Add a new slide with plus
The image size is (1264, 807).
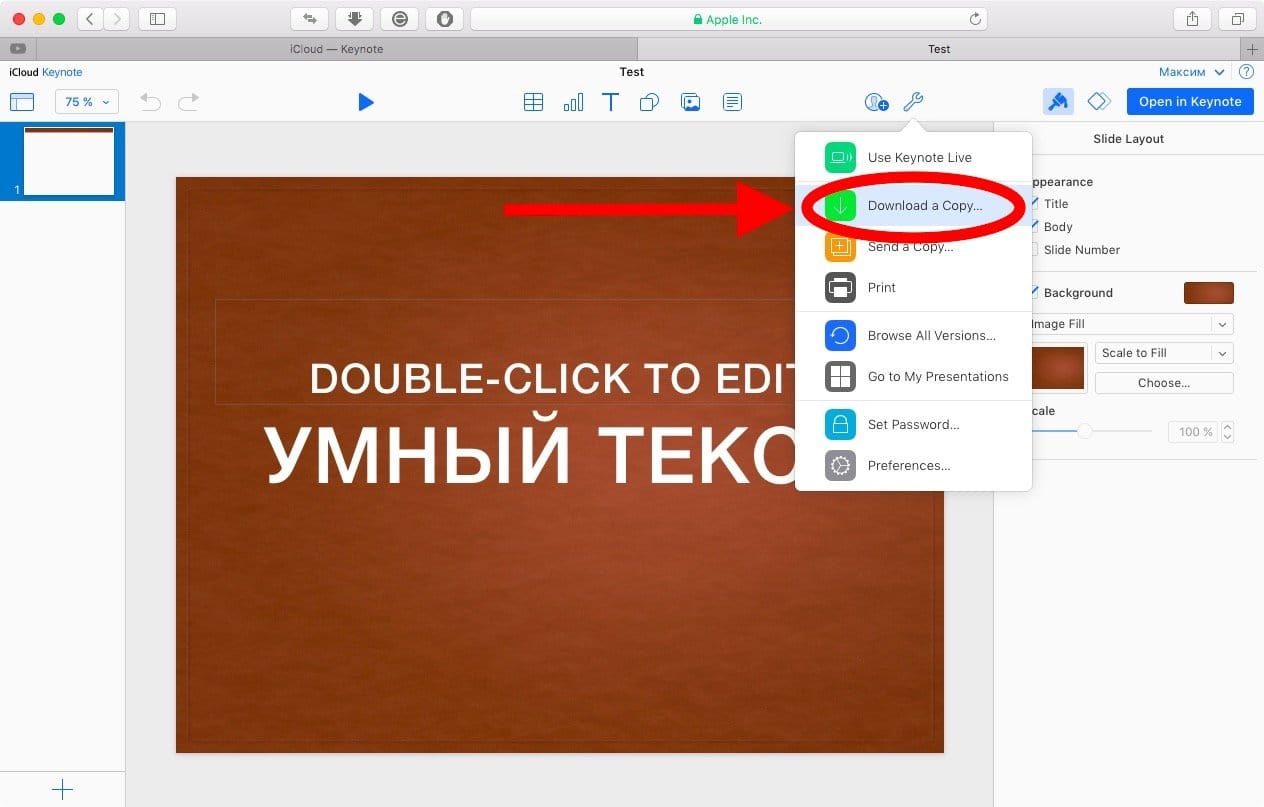[x=62, y=789]
